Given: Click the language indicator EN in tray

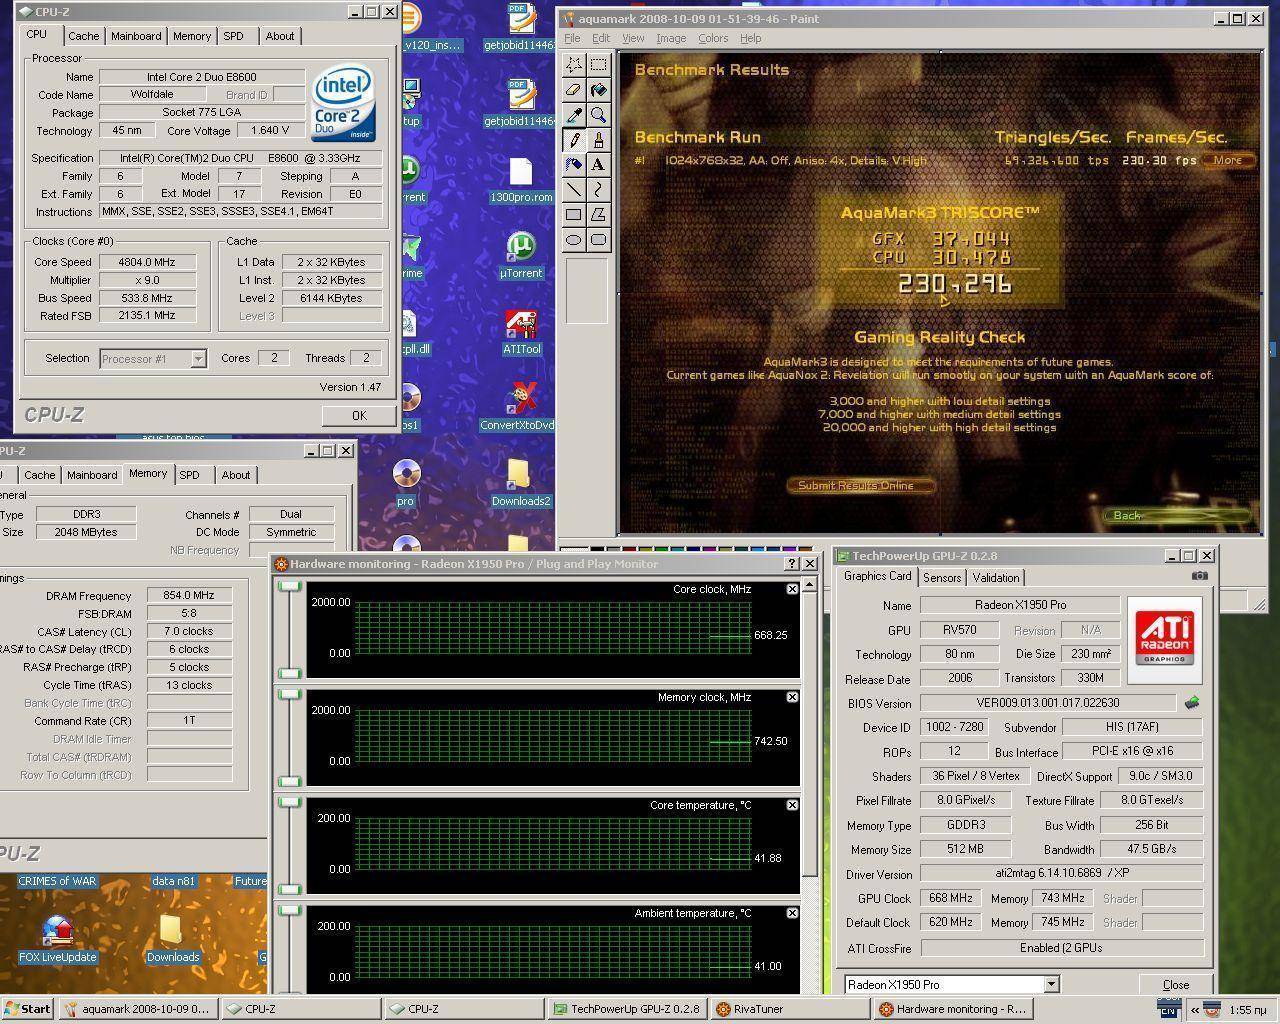Looking at the screenshot, I should coord(1168,1011).
